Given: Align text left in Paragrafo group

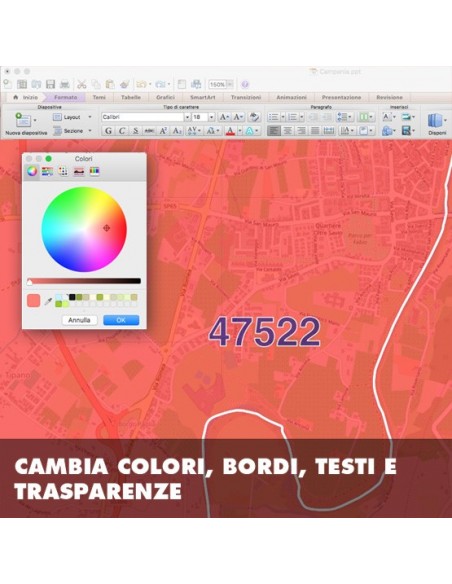Looking at the screenshot, I should pyautogui.click(x=274, y=131).
